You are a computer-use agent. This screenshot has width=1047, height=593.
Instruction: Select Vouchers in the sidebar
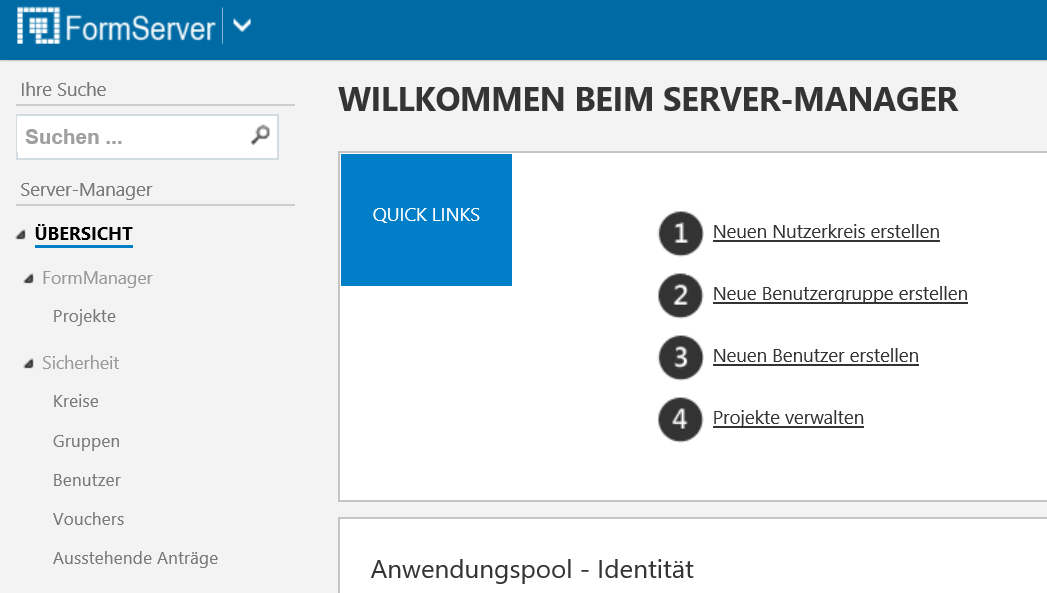[88, 519]
